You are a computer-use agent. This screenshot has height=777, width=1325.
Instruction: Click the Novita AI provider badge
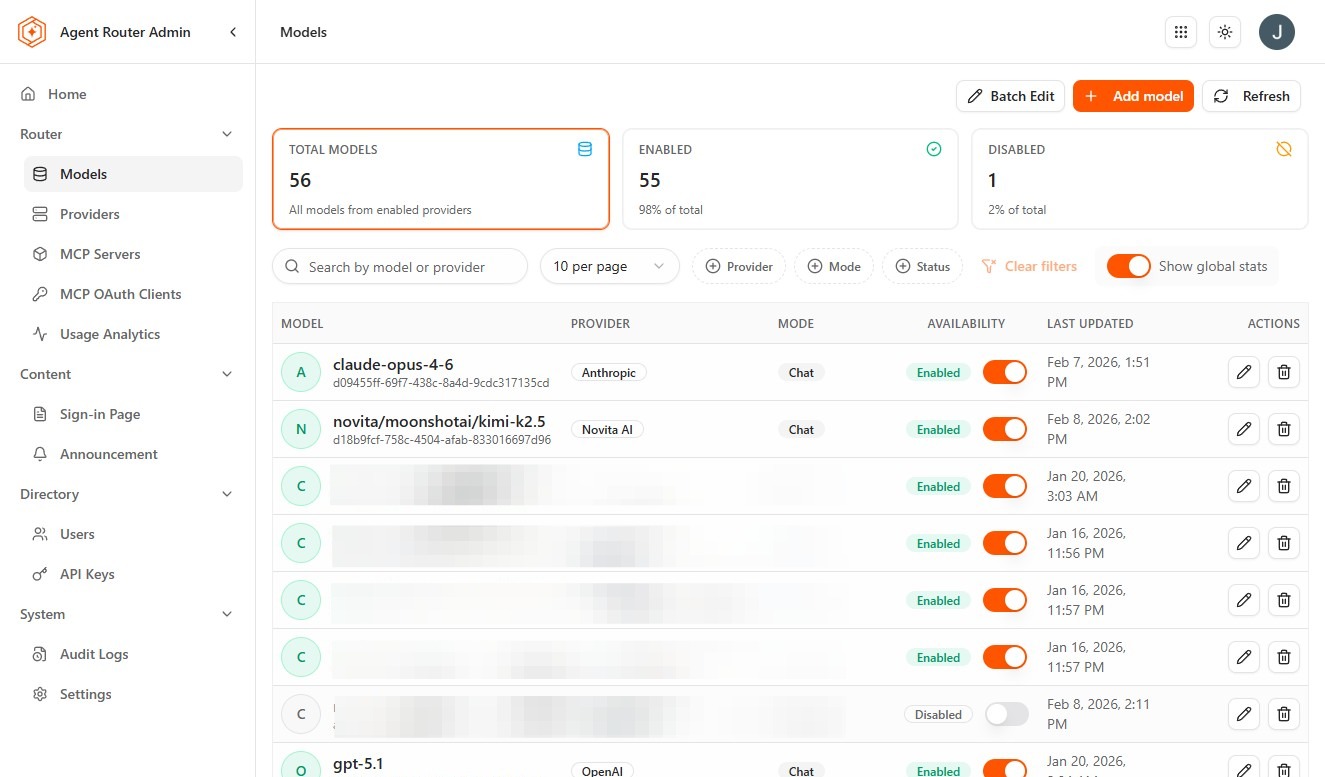click(x=607, y=429)
